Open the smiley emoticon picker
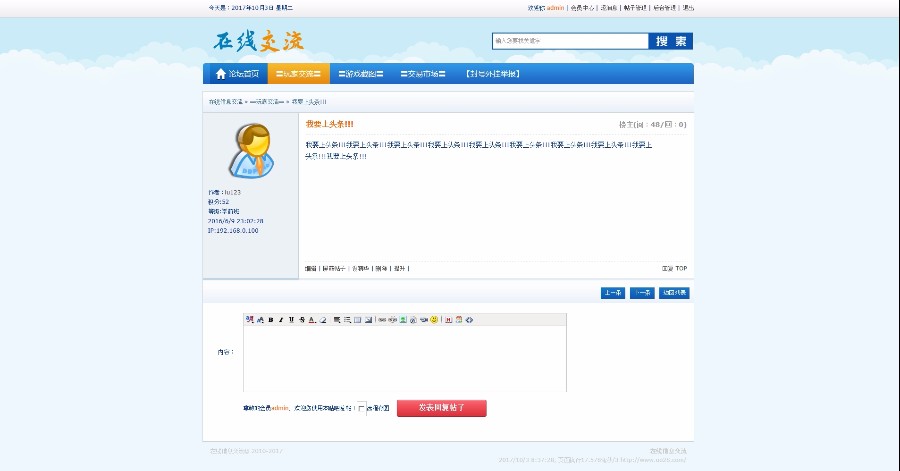The height and width of the screenshot is (471, 900). [x=434, y=320]
